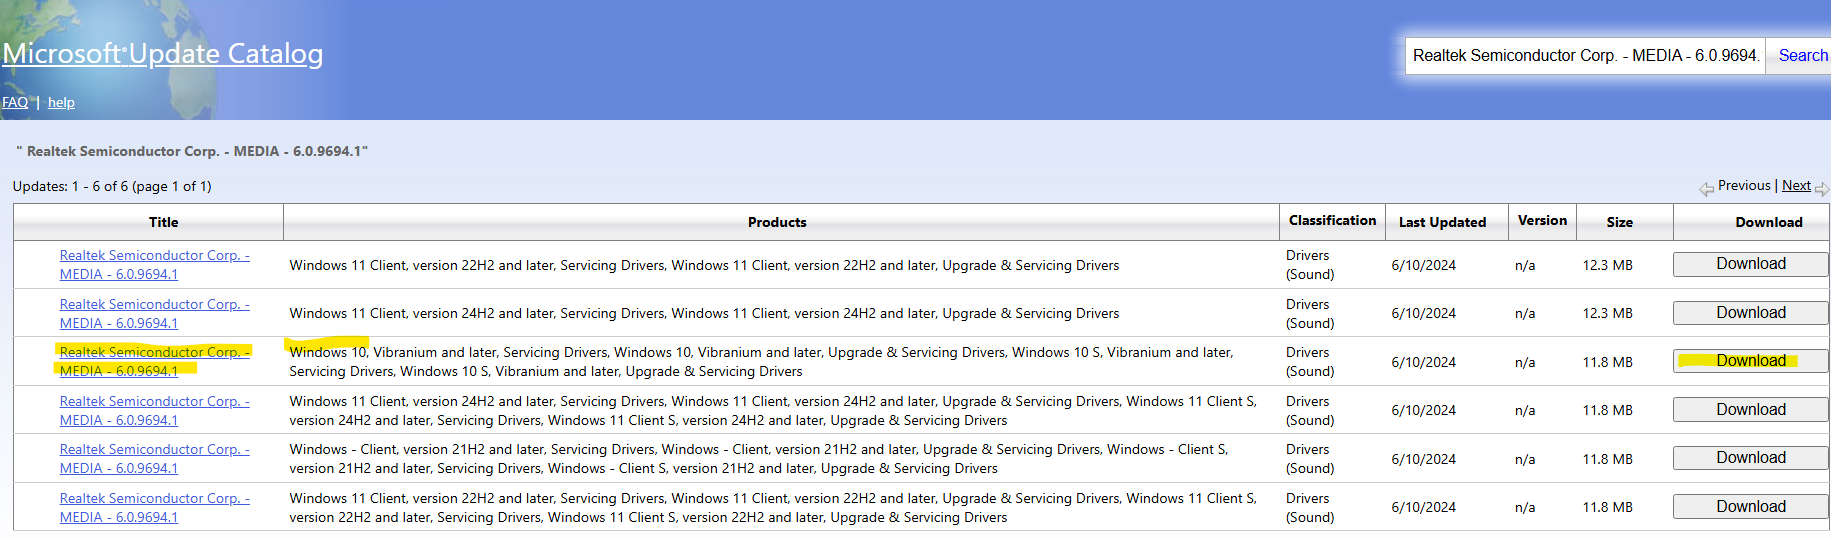Select 'Drivers (Sound)' in the last row
Image resolution: width=1831 pixels, height=539 pixels.
coord(1310,508)
